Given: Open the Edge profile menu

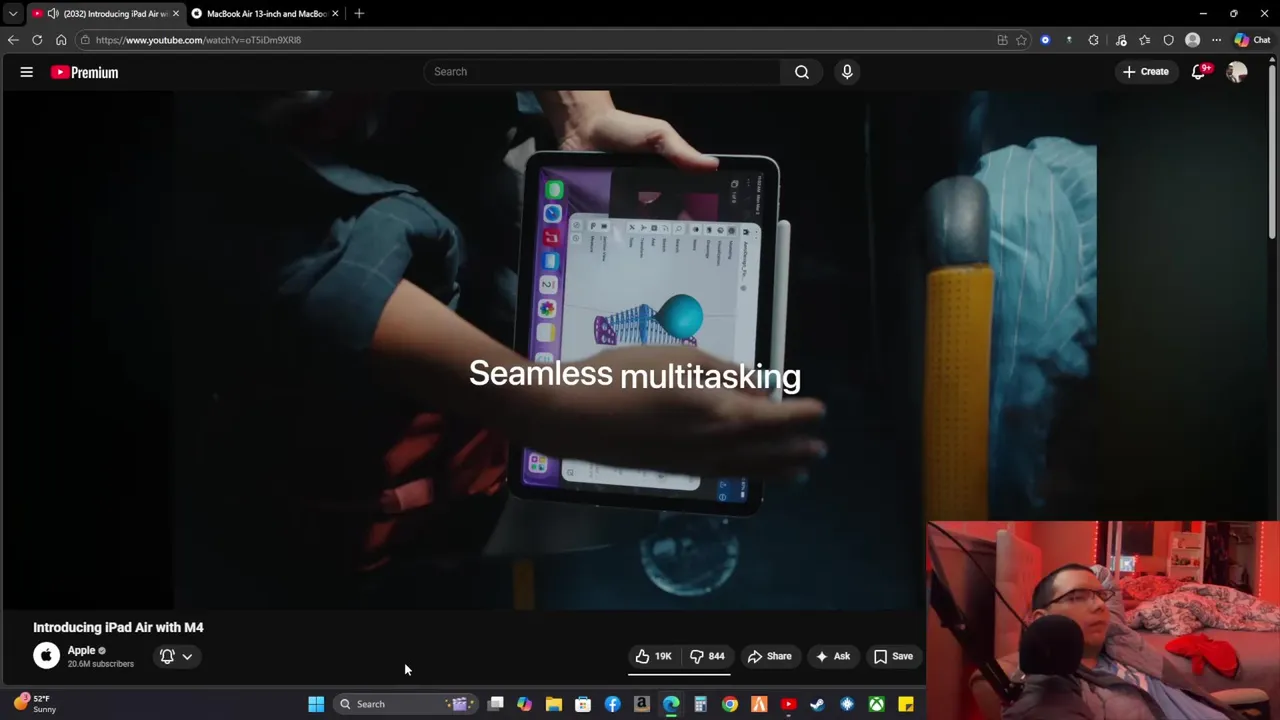Looking at the screenshot, I should coord(1192,40).
